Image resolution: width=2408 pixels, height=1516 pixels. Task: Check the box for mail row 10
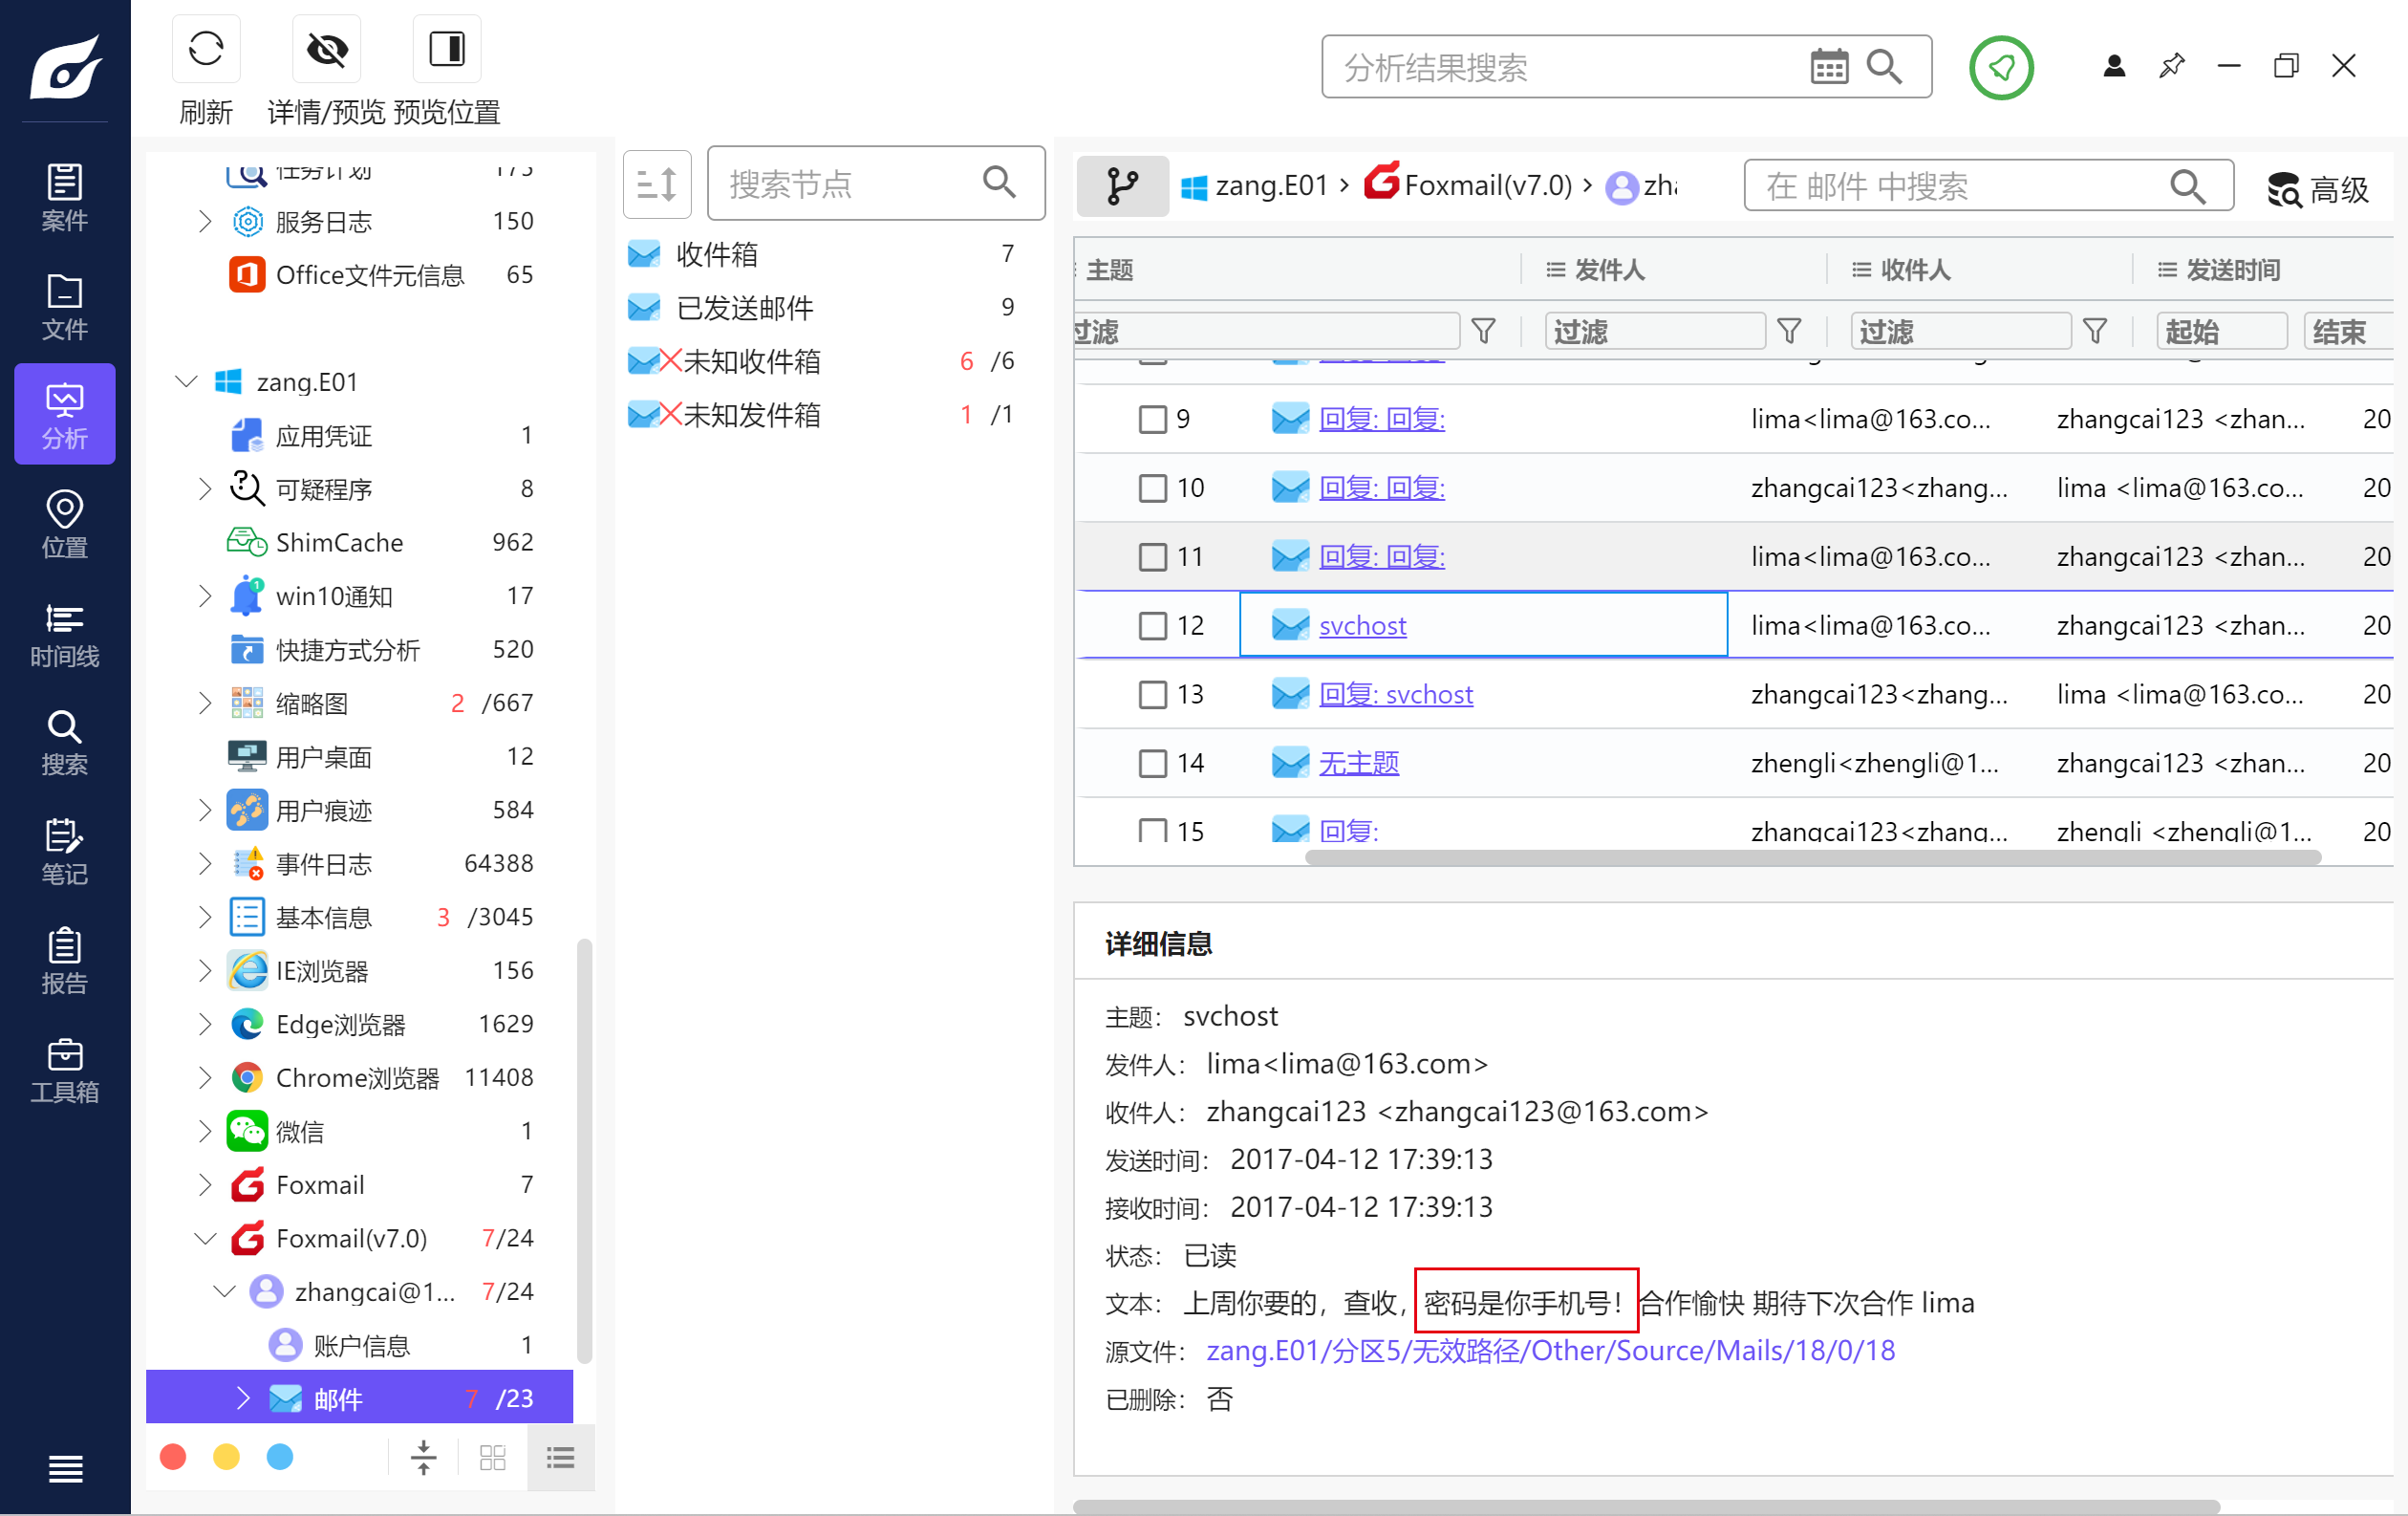coord(1153,488)
